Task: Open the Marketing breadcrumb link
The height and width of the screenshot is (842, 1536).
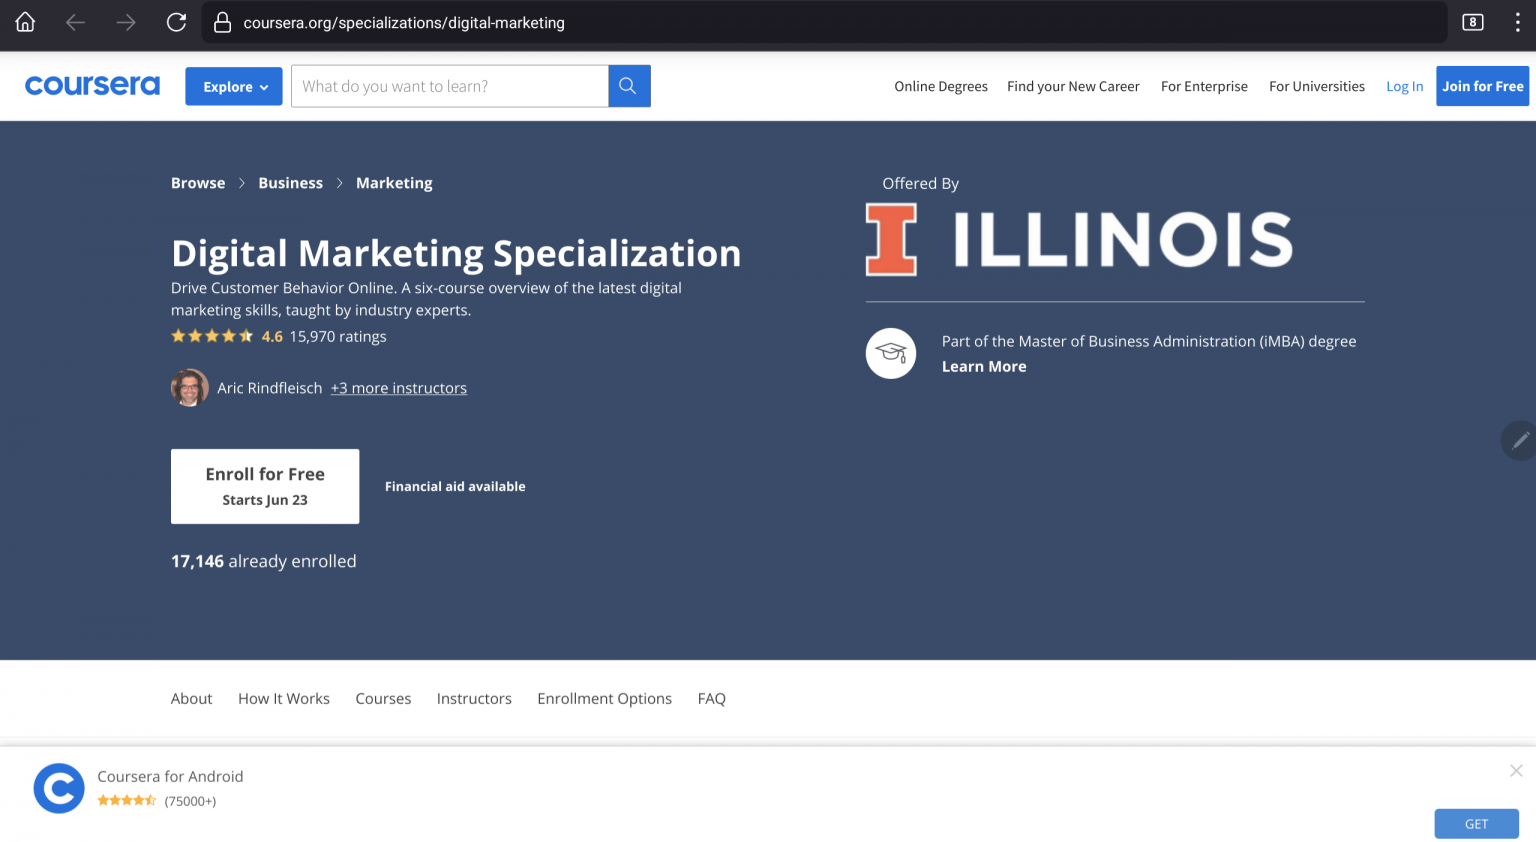Action: click(x=393, y=183)
